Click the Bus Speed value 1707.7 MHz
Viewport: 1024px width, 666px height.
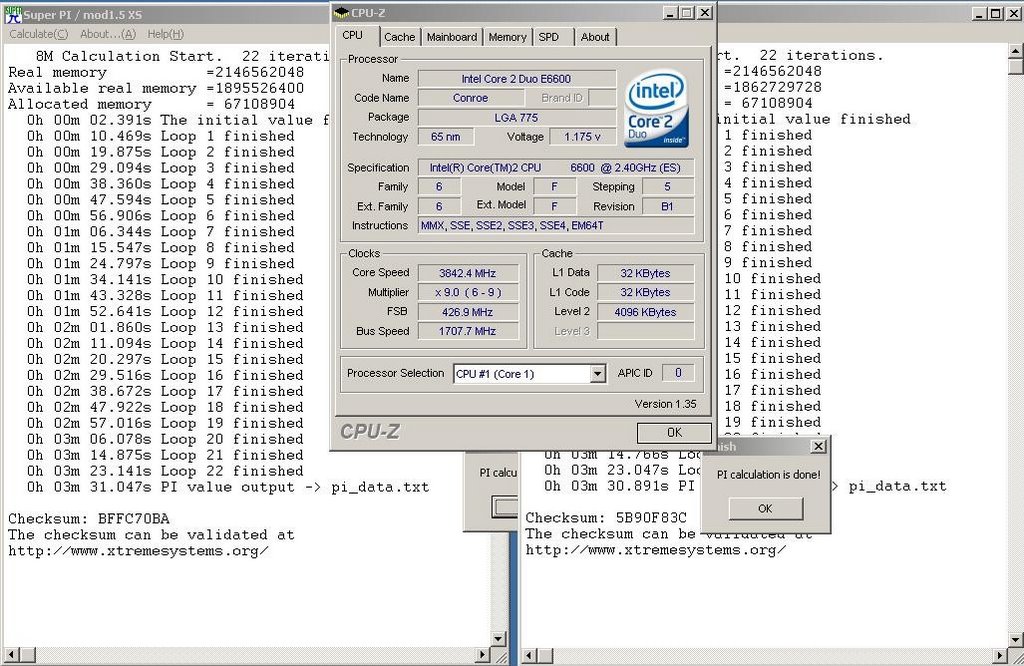point(468,331)
